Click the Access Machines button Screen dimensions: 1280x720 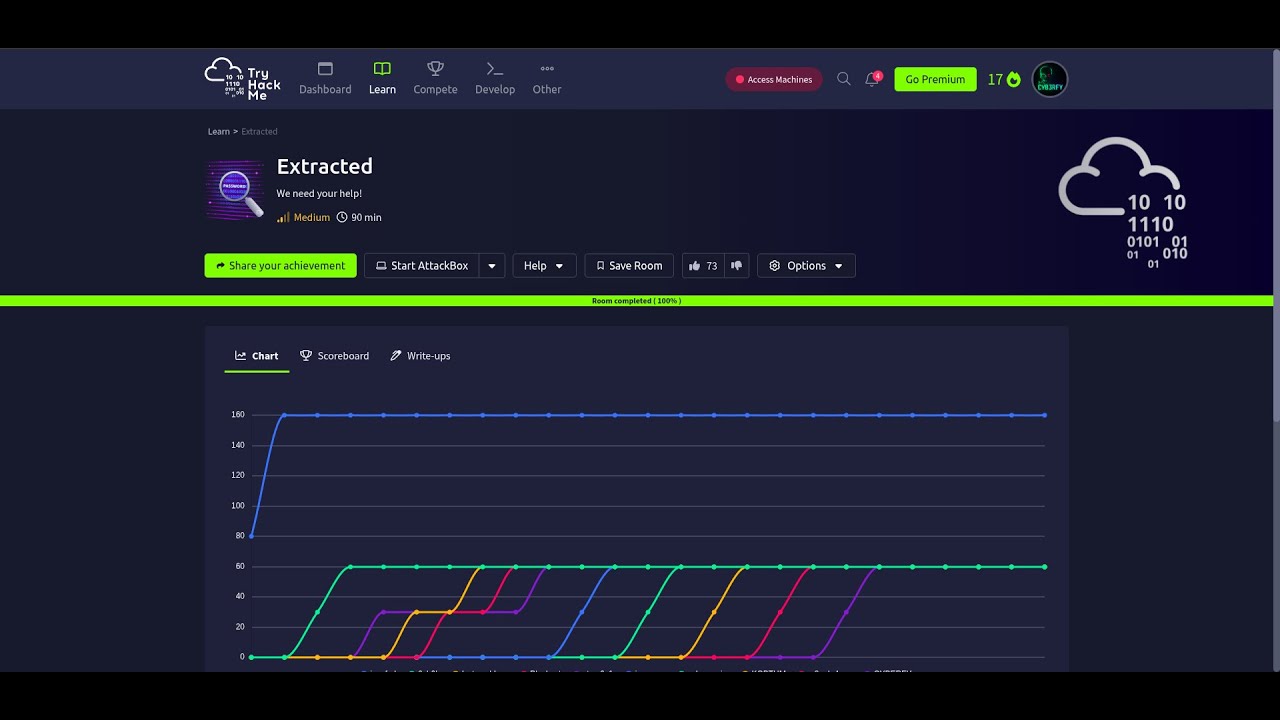[x=774, y=80]
